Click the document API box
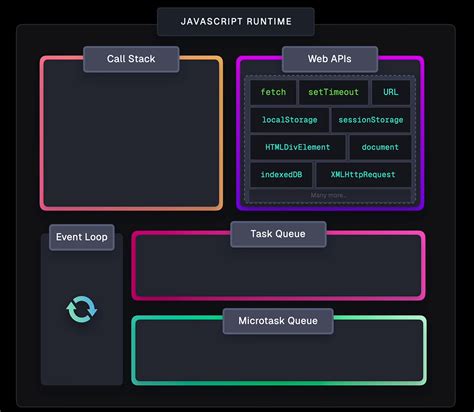Viewport: 474px width, 412px height. [x=380, y=147]
